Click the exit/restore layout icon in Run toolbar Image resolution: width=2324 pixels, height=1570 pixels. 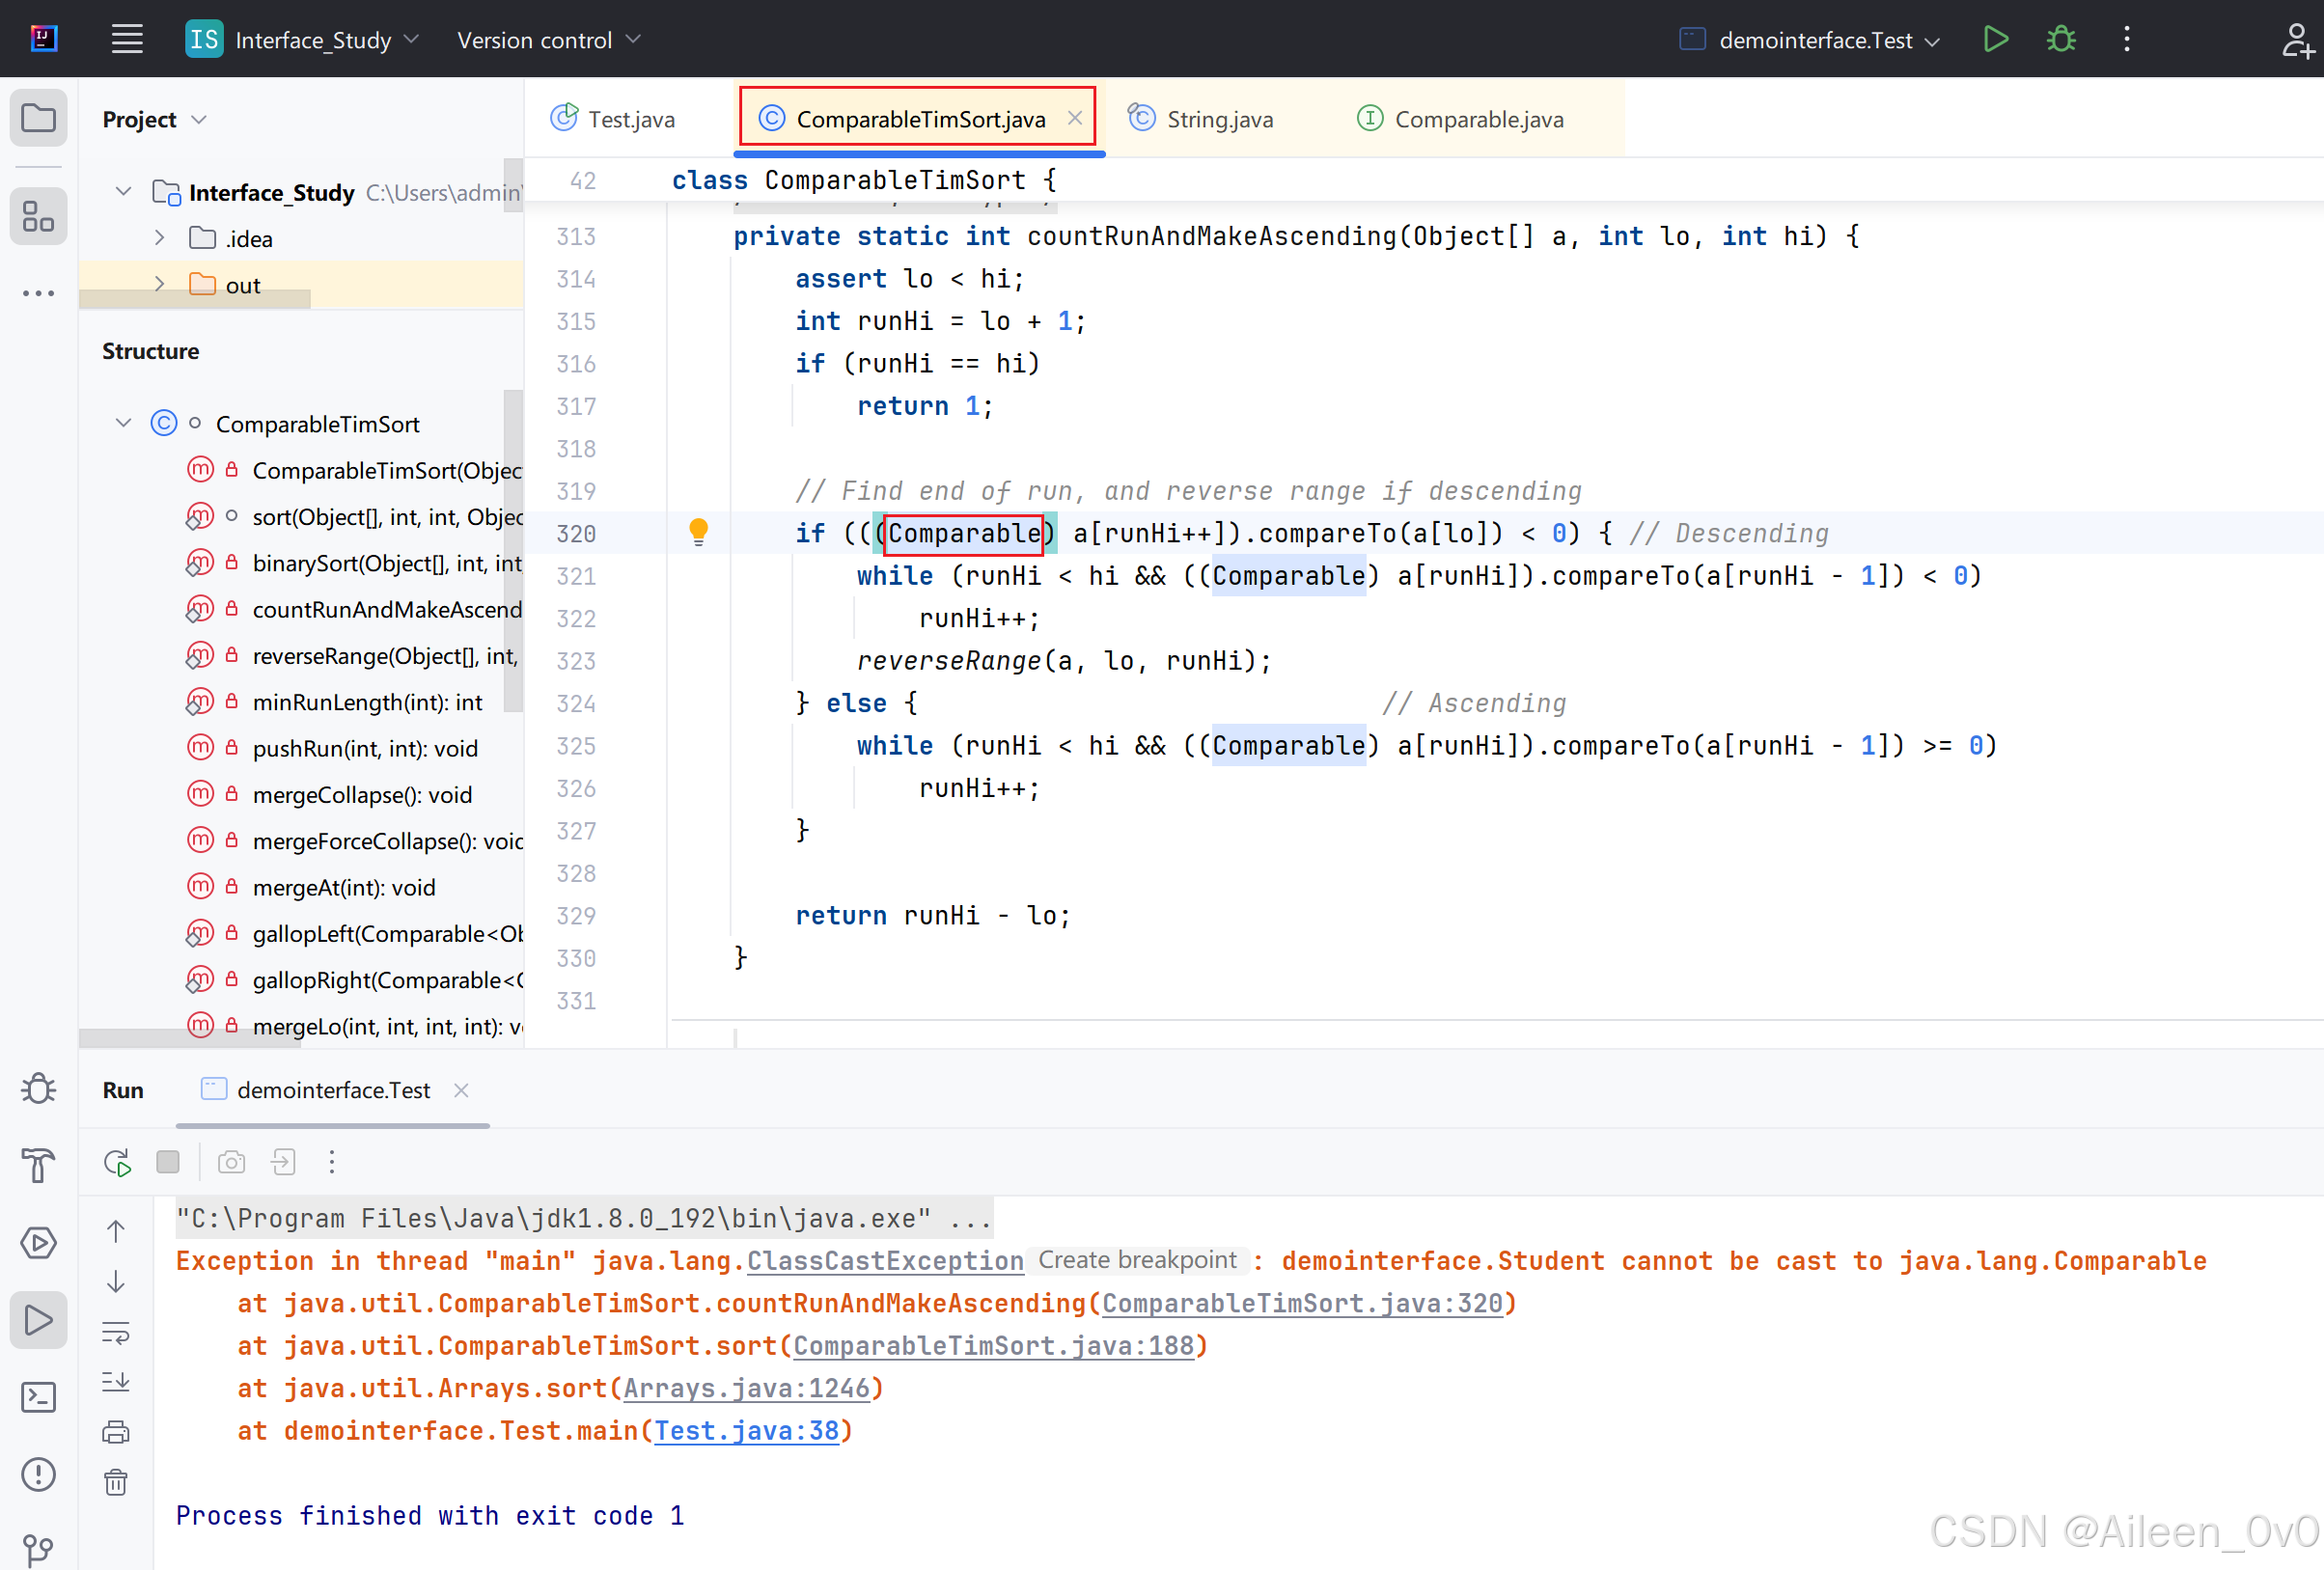click(284, 1162)
